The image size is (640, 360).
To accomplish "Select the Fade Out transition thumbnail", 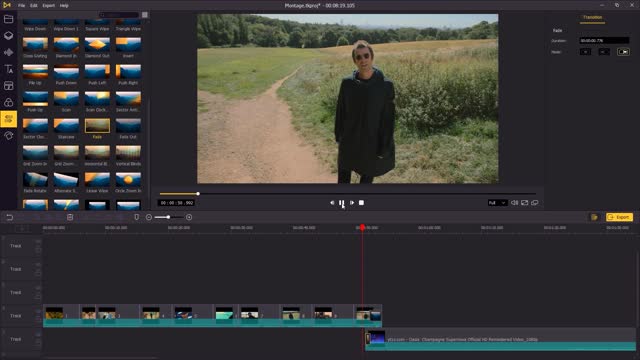I will [x=128, y=126].
